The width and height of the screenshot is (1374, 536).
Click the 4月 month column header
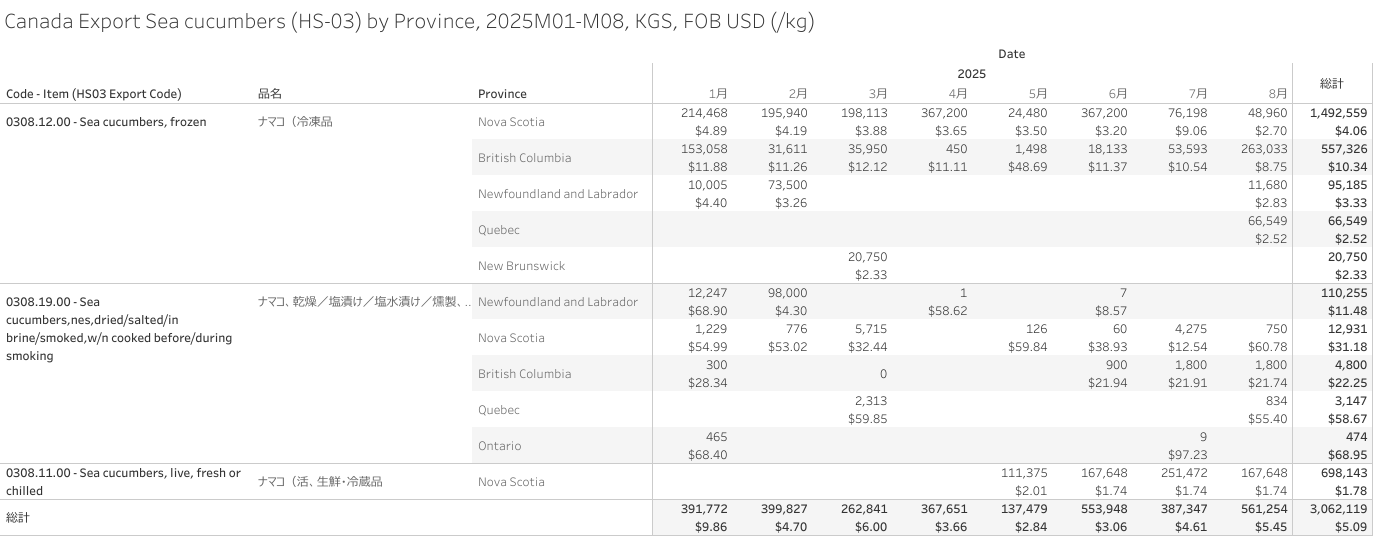tap(958, 93)
